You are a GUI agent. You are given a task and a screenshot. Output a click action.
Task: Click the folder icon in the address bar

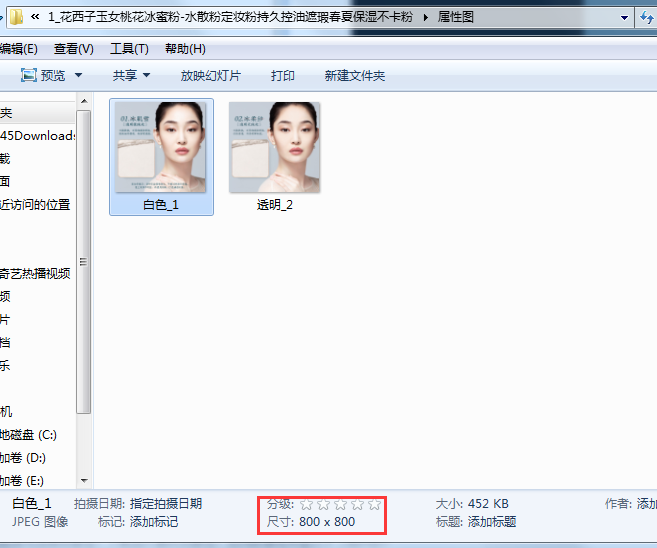coord(16,17)
